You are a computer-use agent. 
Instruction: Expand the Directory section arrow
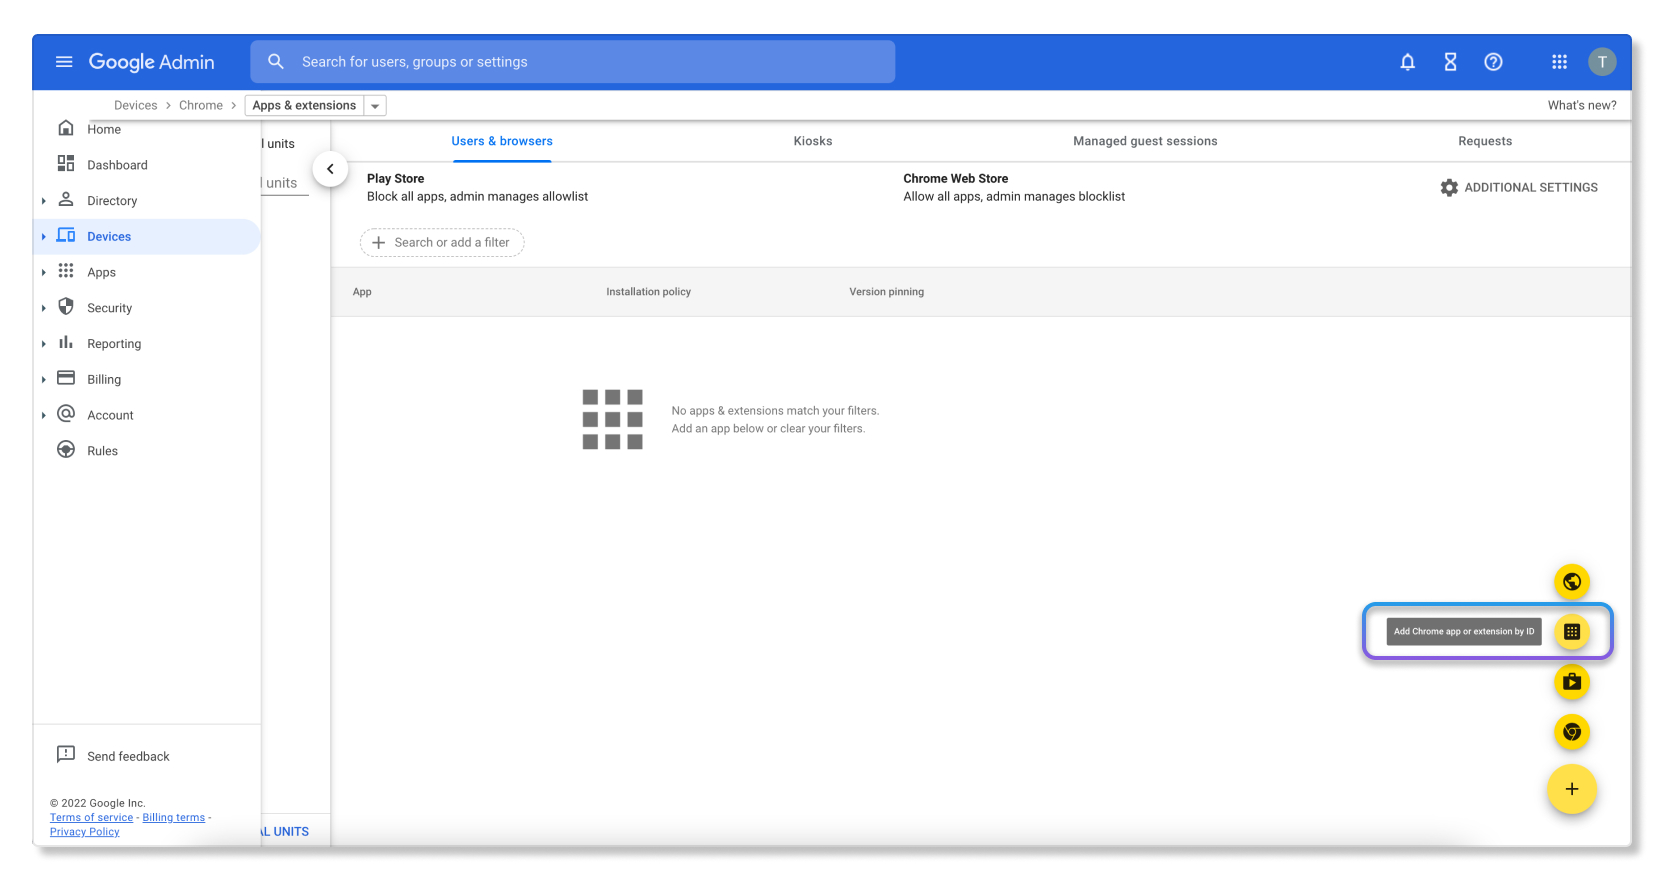tap(44, 201)
